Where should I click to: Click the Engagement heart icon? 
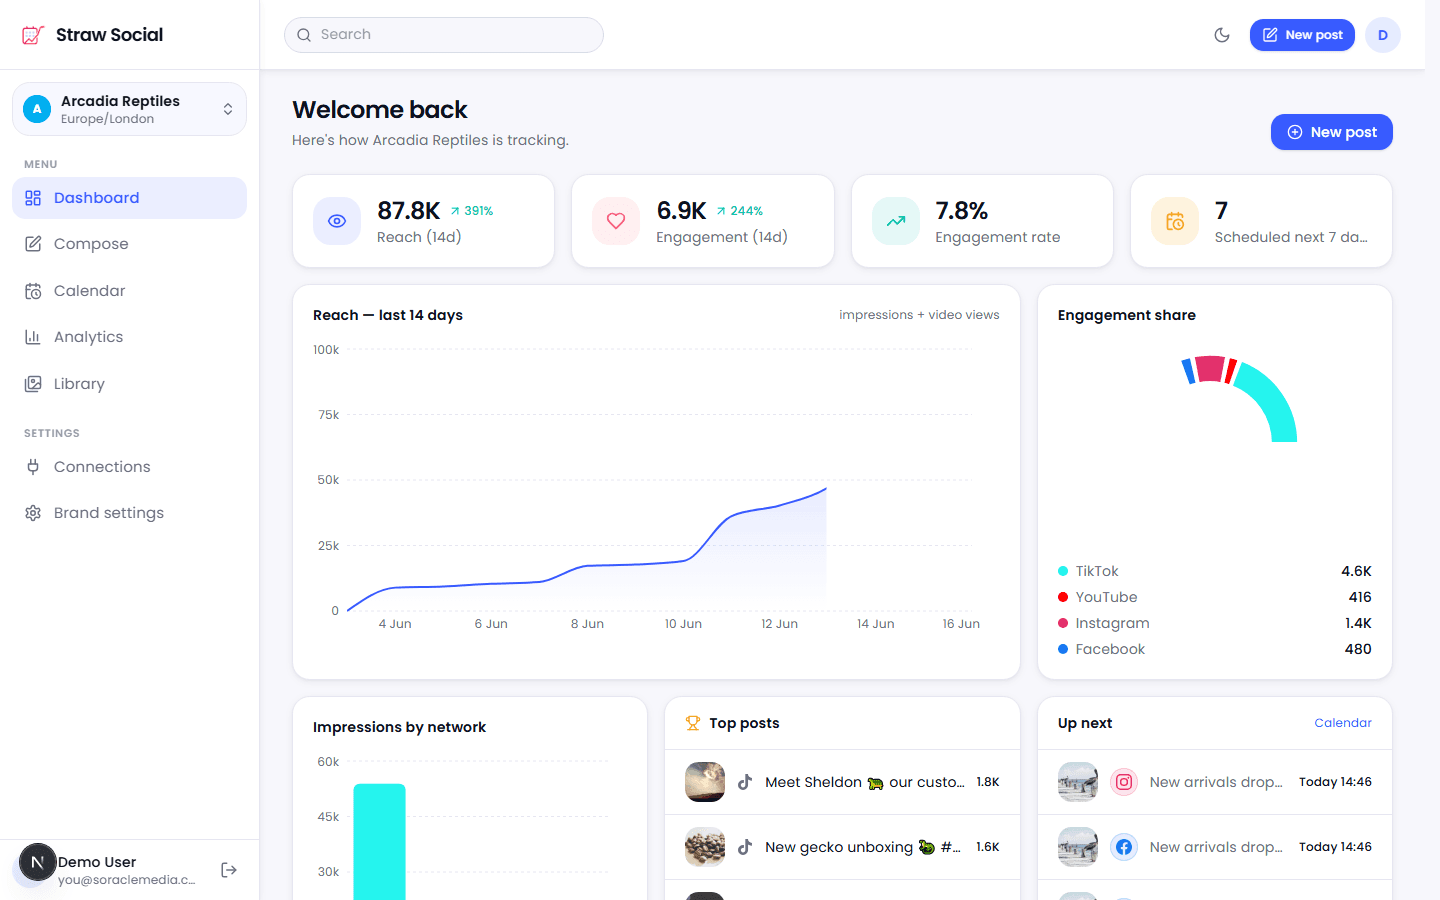pyautogui.click(x=616, y=221)
